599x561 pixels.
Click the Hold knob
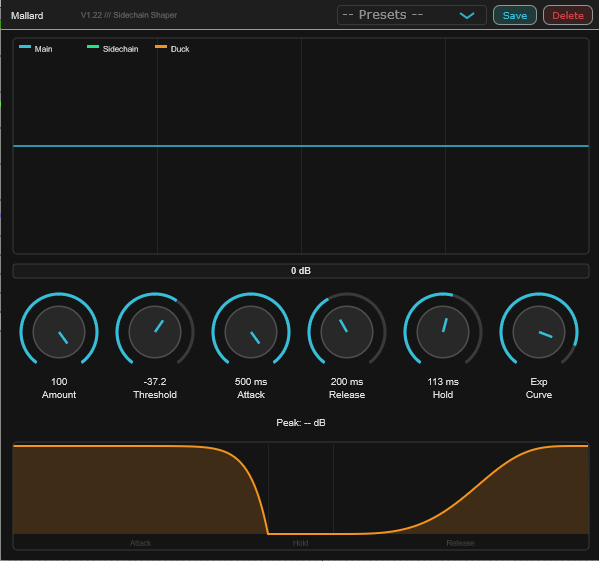pyautogui.click(x=443, y=331)
